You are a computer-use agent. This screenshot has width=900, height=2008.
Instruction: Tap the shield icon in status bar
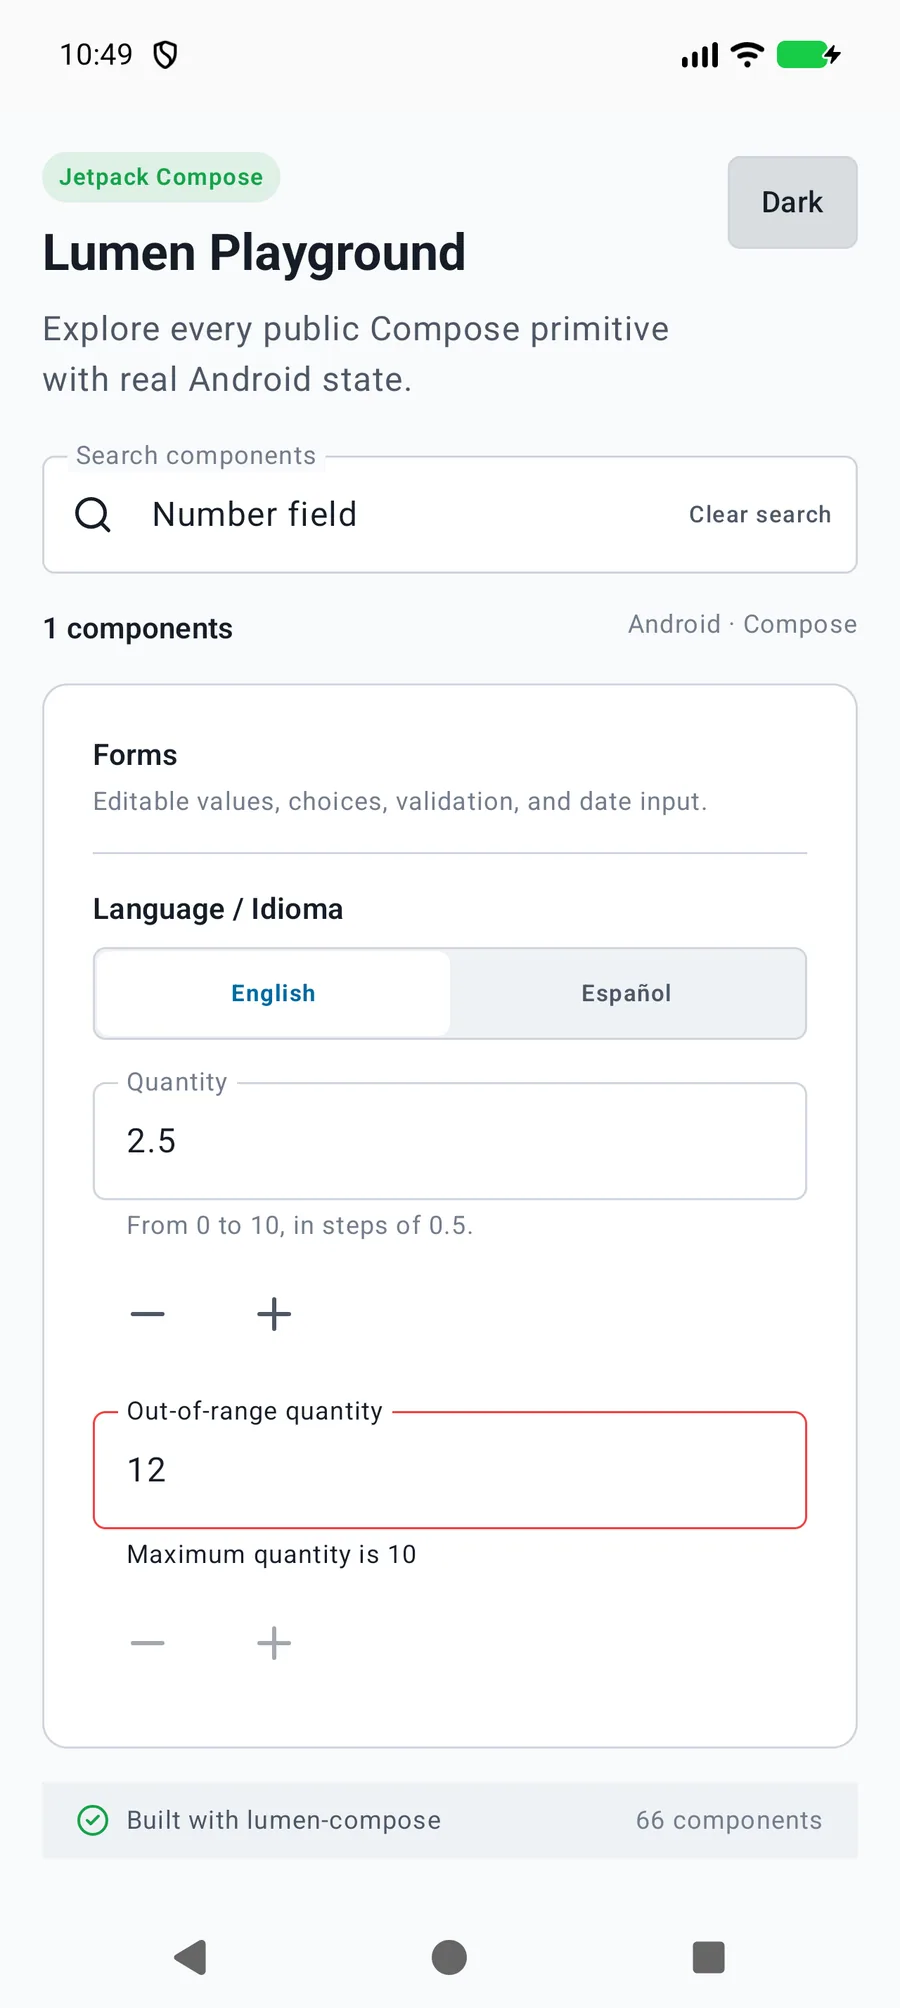165,54
